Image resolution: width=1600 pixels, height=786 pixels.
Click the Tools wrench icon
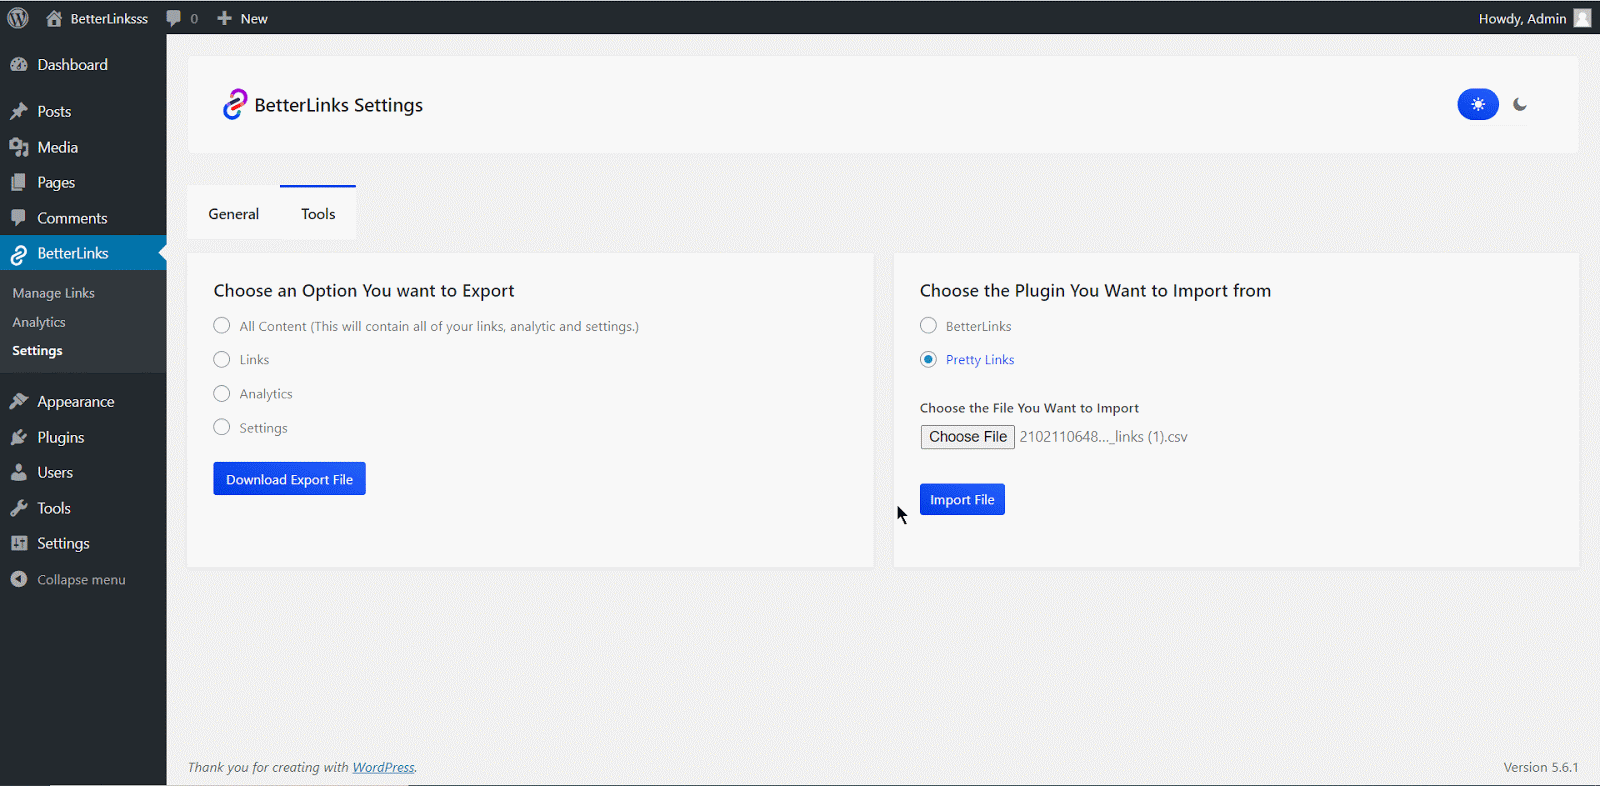(19, 508)
